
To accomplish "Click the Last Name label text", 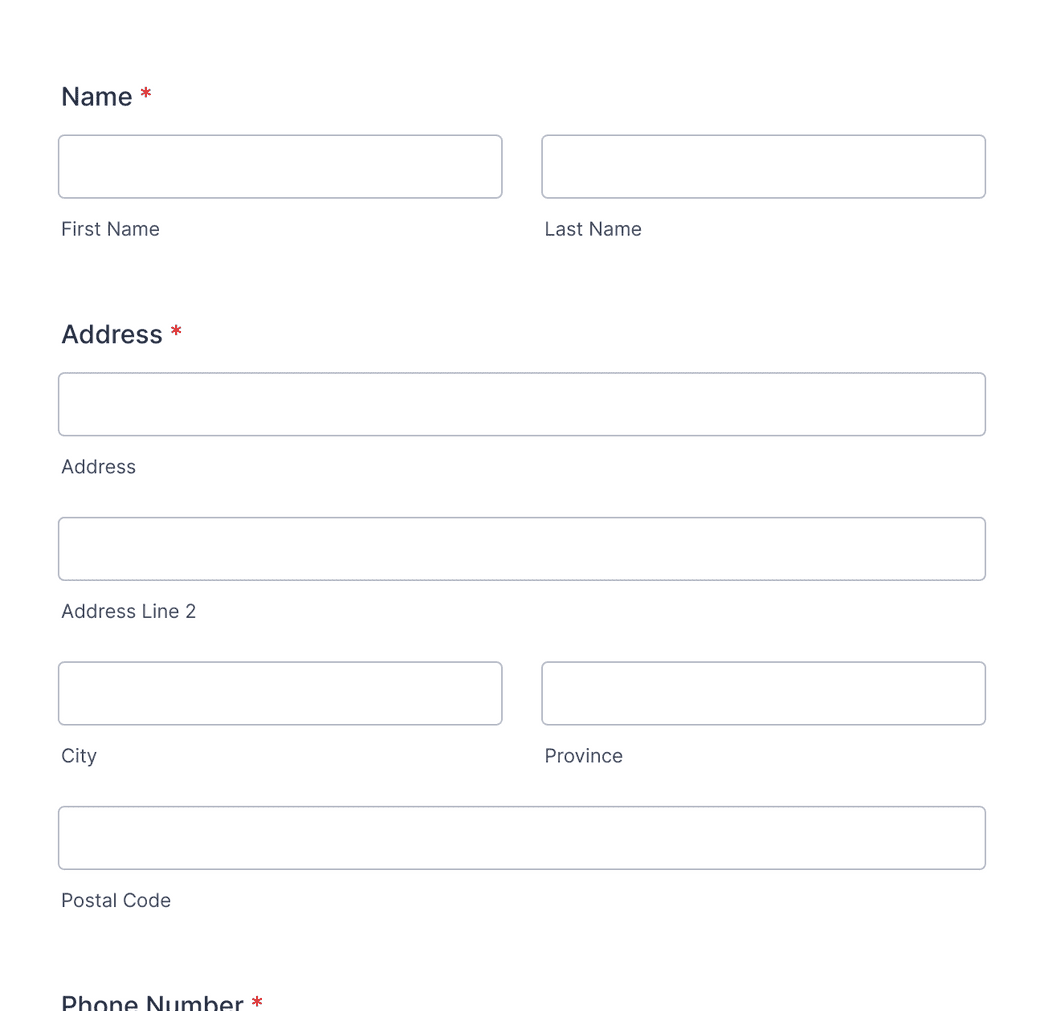I will coord(593,229).
